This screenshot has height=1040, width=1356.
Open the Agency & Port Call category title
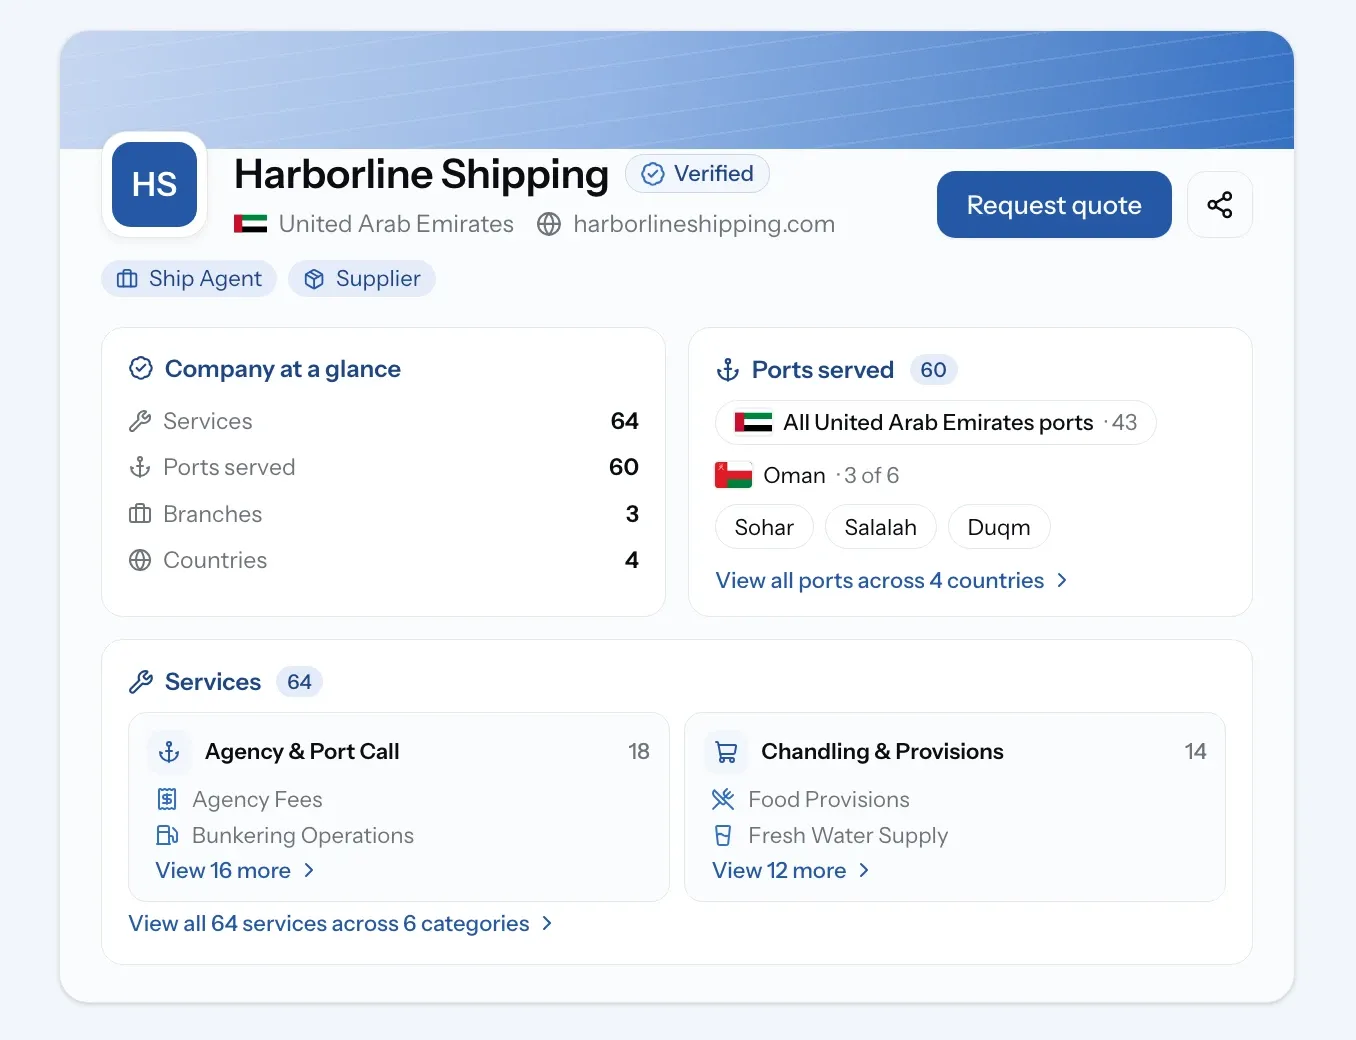pos(302,751)
